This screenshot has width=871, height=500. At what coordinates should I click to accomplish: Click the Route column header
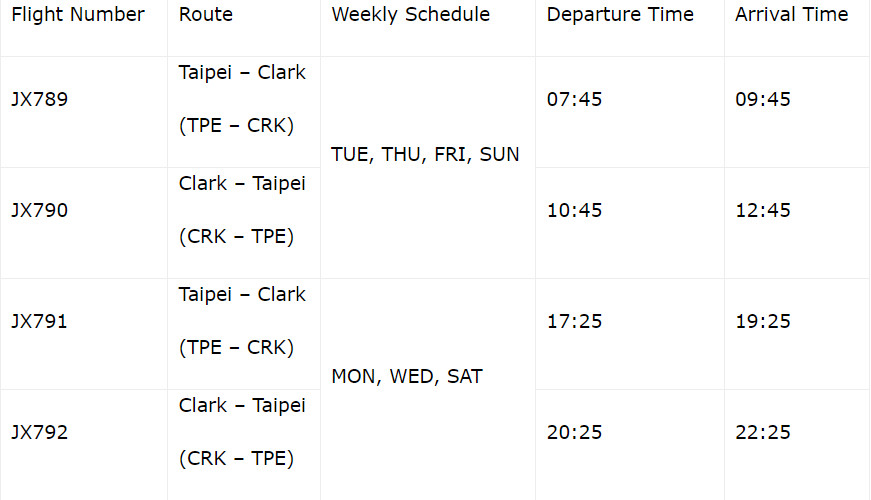206,15
